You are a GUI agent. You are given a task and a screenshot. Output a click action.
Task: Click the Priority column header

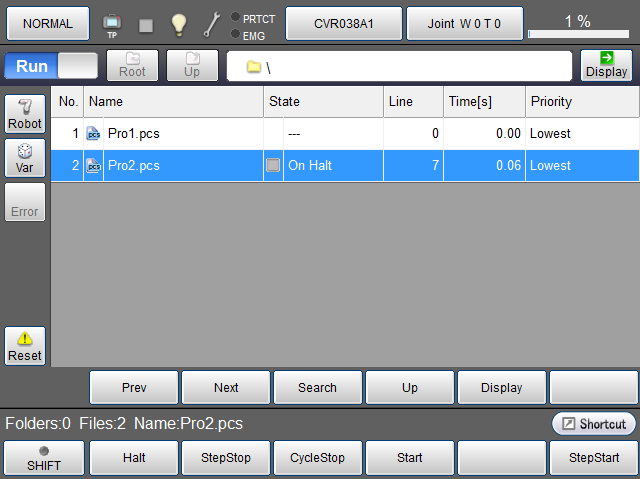[581, 101]
